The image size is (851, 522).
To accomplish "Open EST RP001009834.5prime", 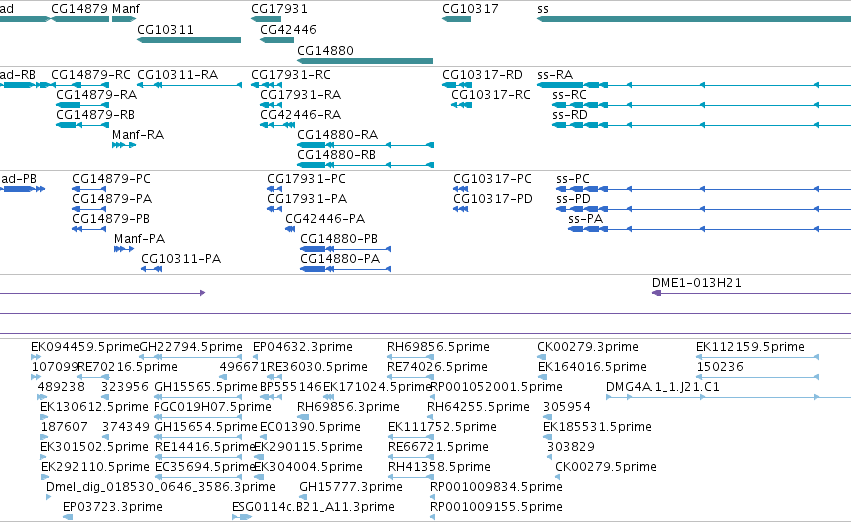I will (x=496, y=487).
